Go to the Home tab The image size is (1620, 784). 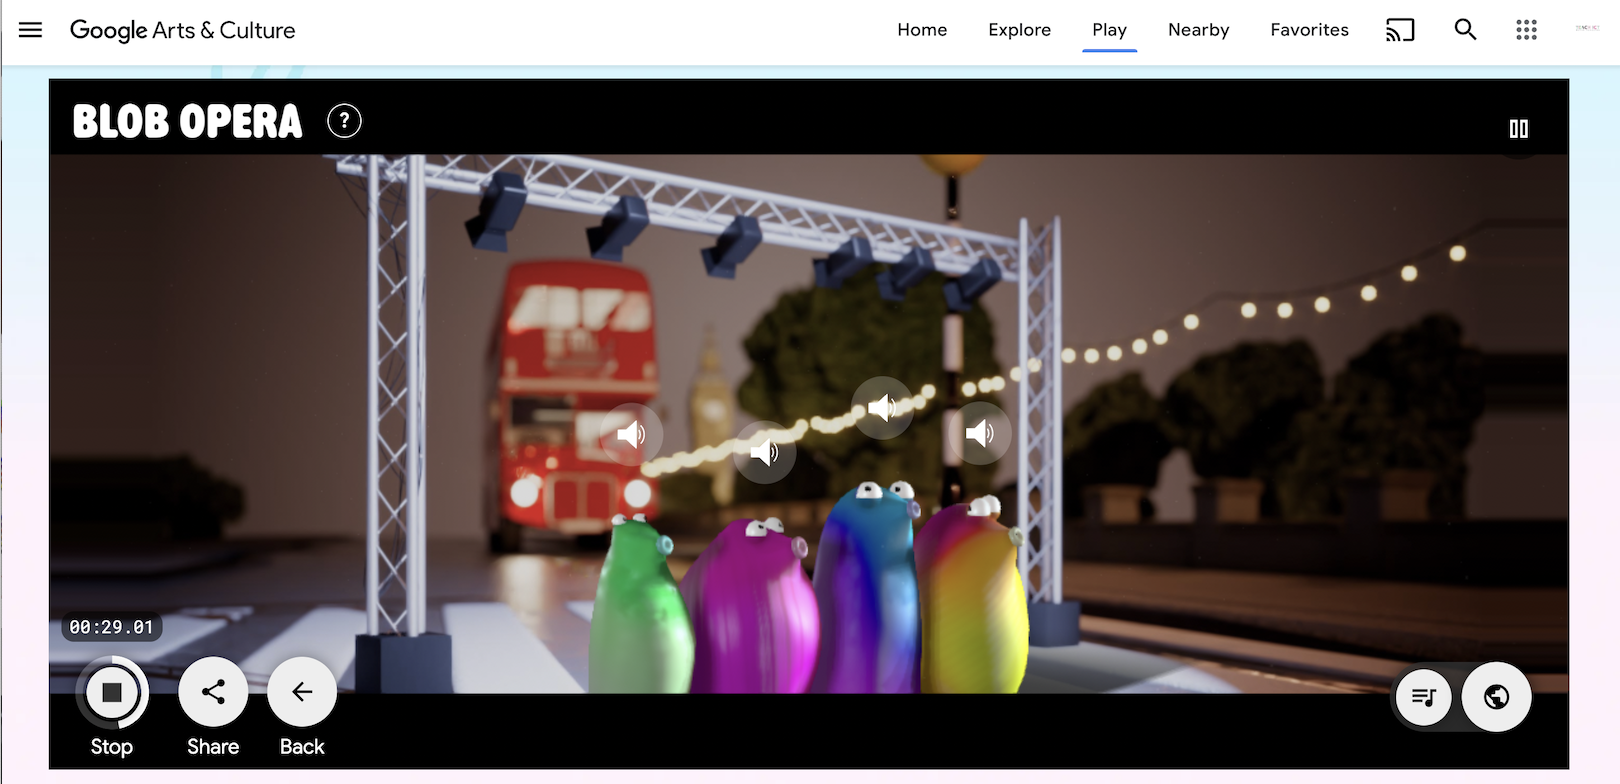(922, 30)
